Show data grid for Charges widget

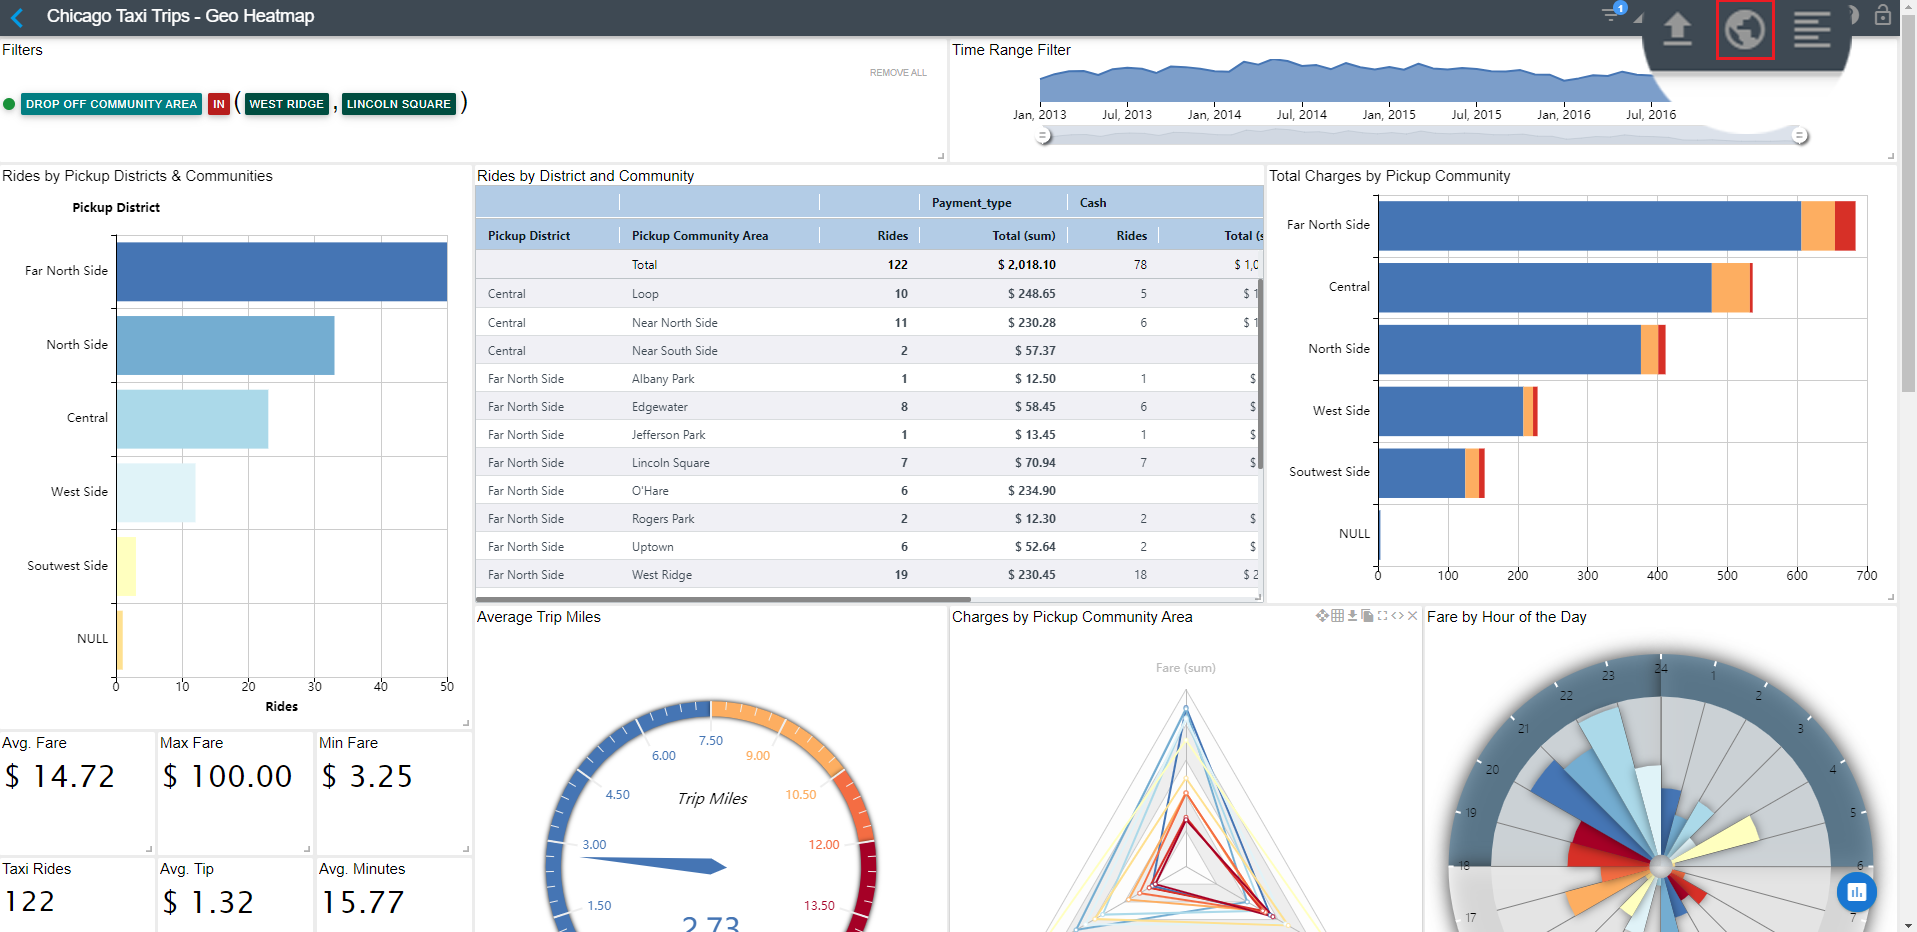coord(1337,616)
